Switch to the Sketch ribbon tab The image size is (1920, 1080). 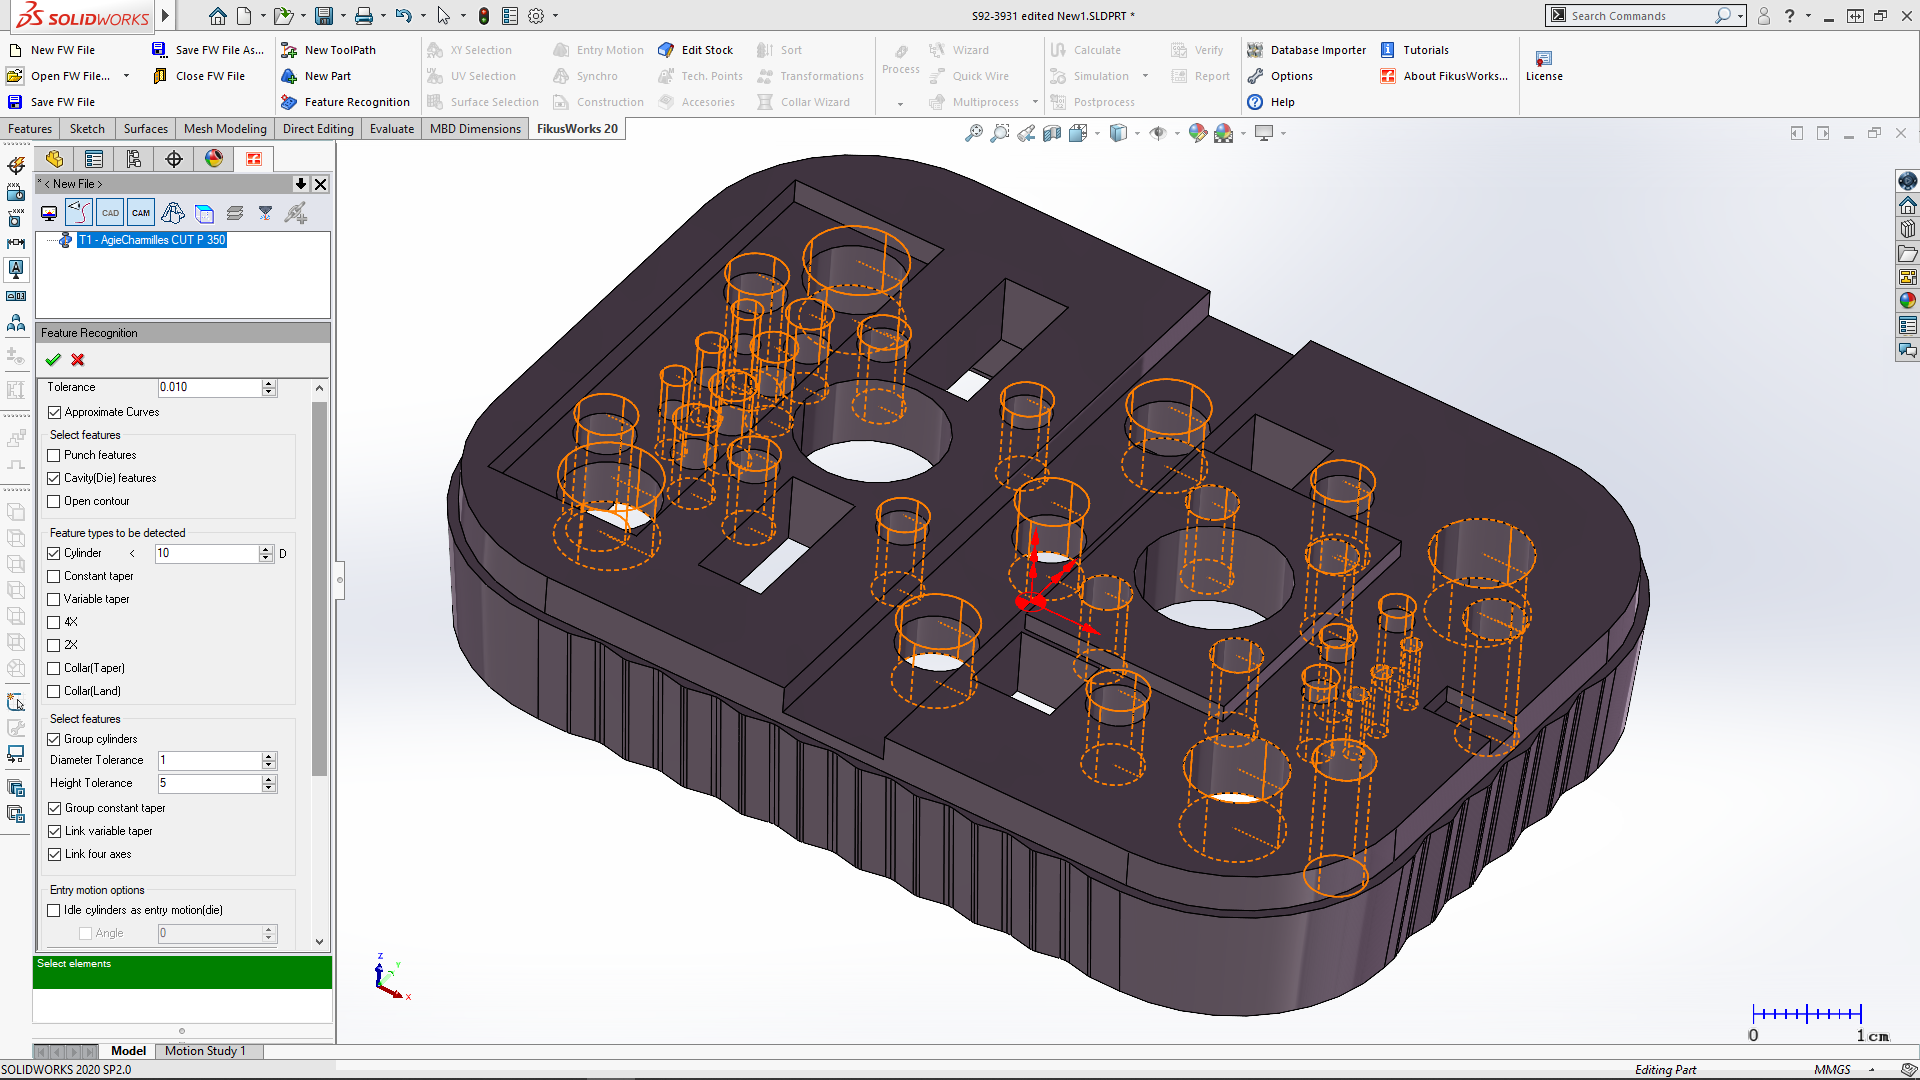click(86, 128)
